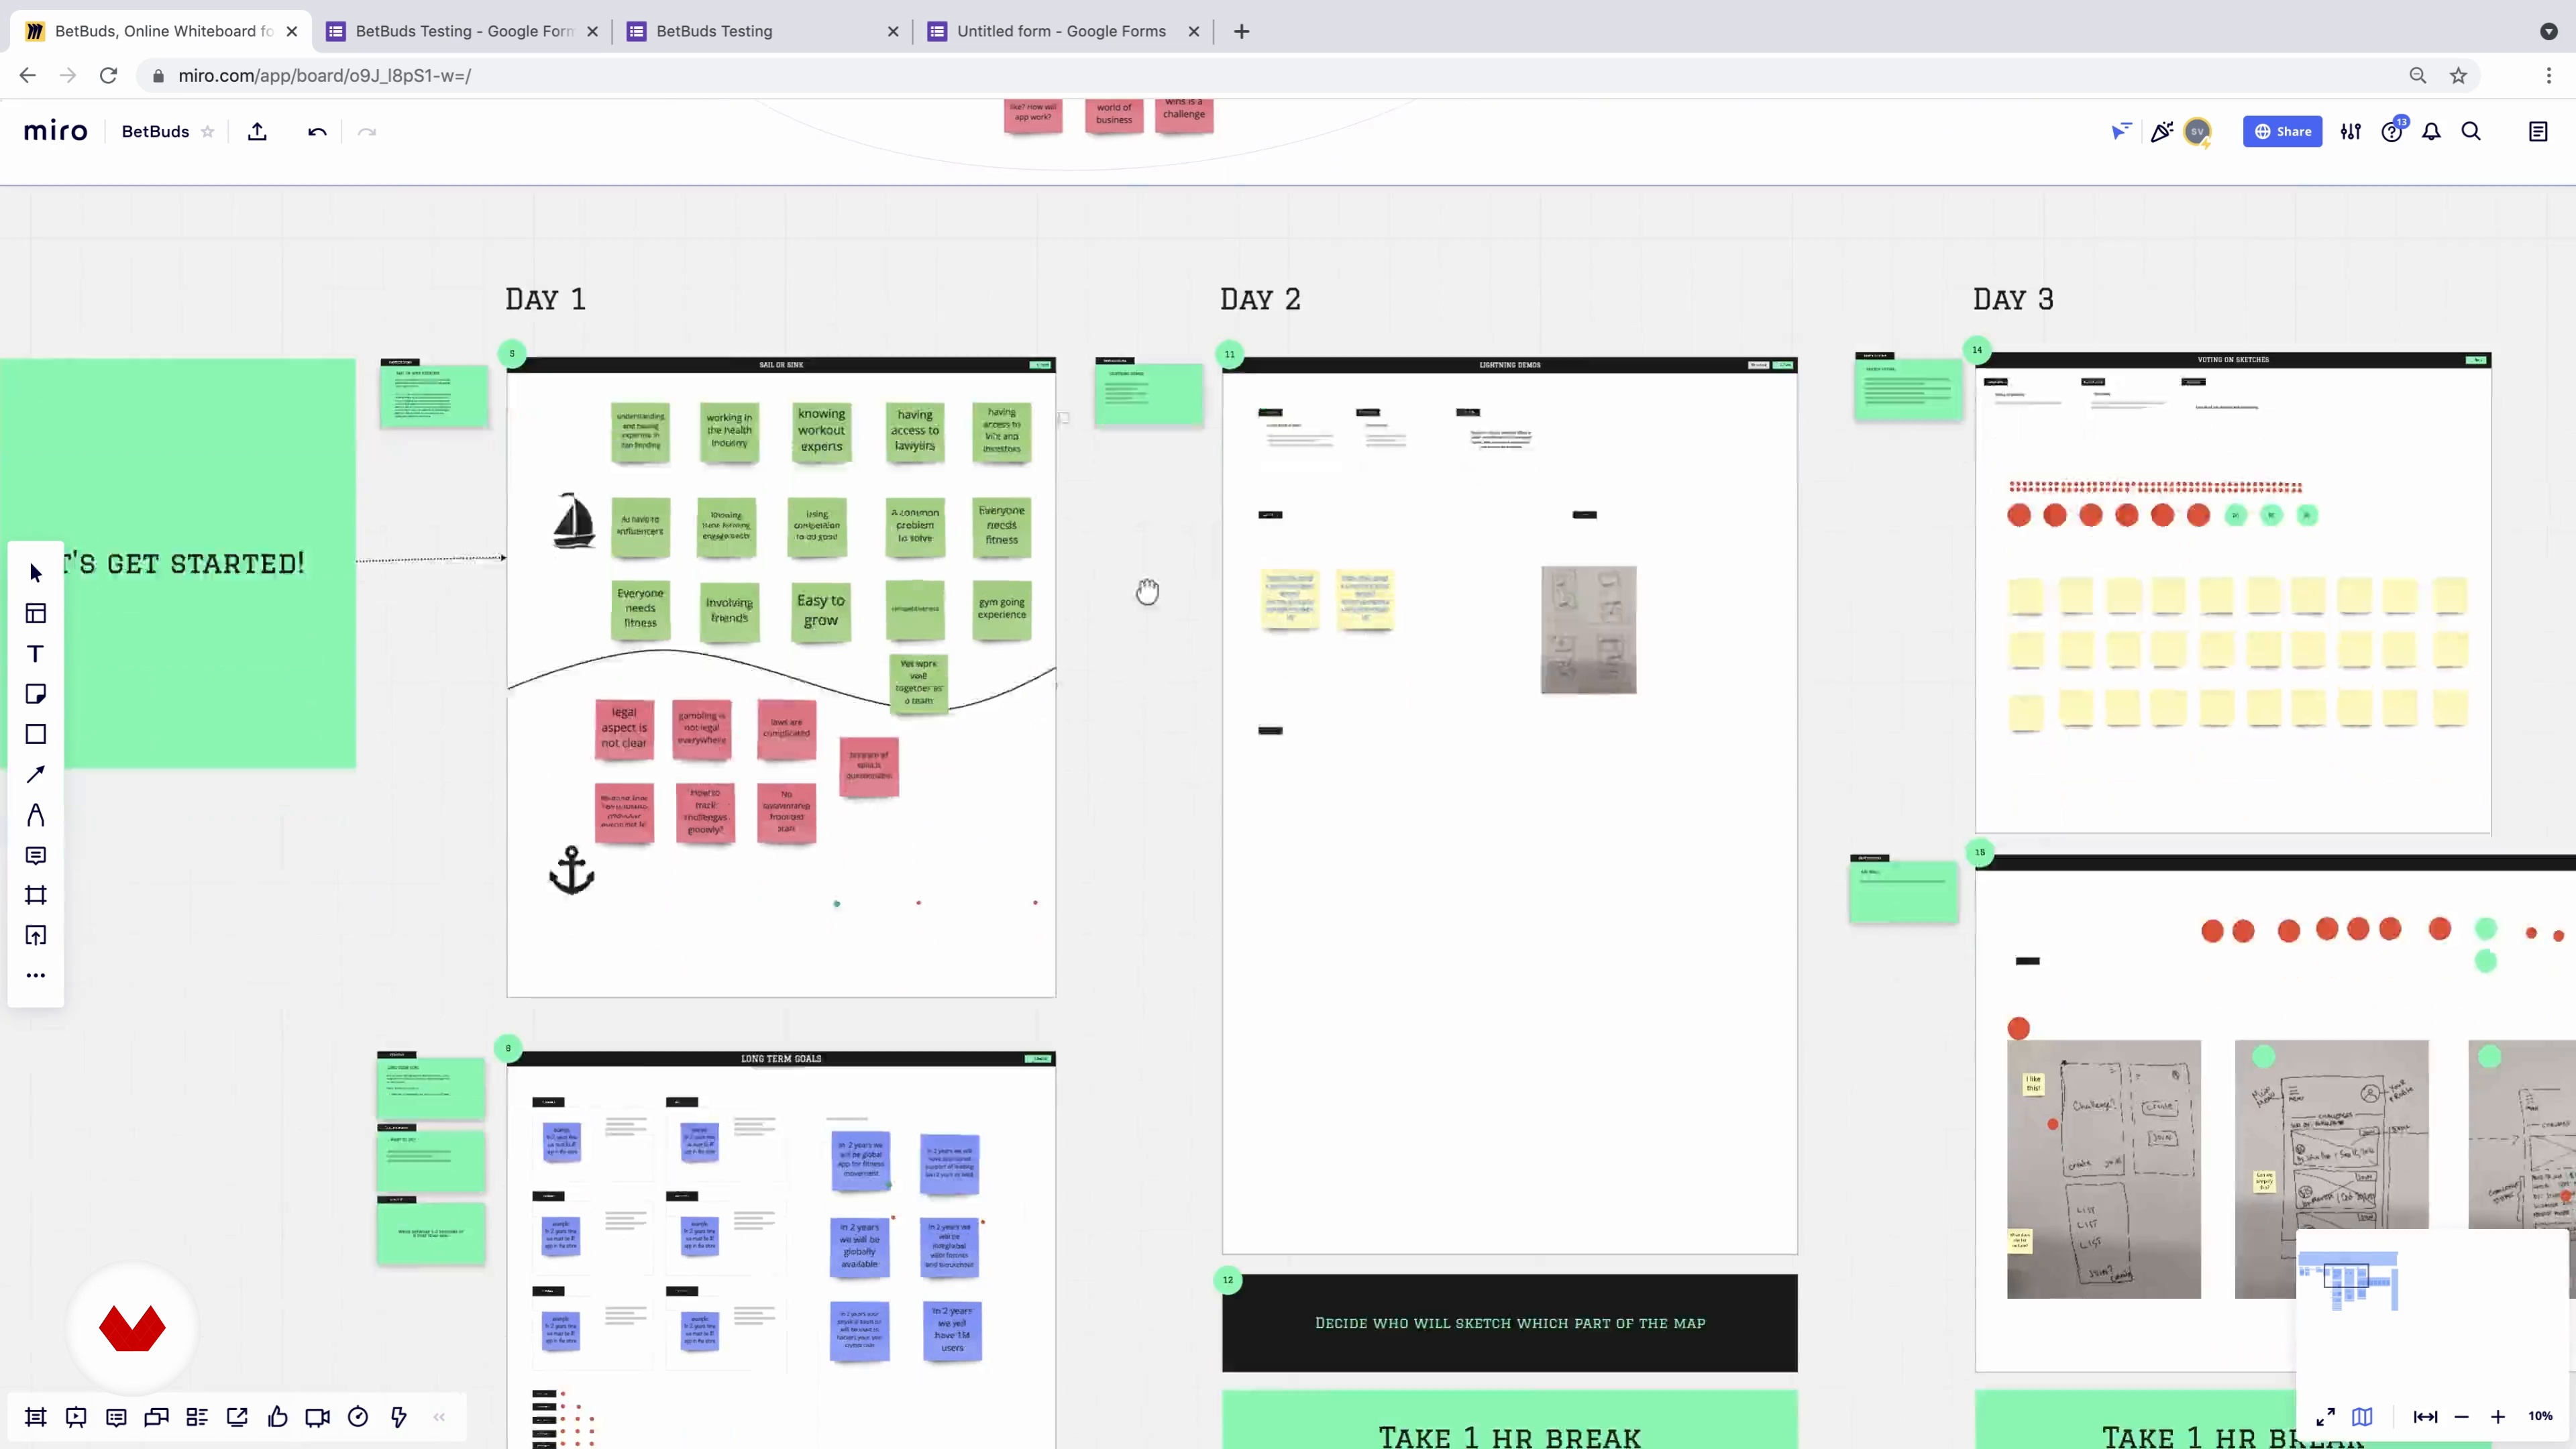Zoom out with minus button
This screenshot has width=2576, height=1449.
(x=2461, y=1417)
